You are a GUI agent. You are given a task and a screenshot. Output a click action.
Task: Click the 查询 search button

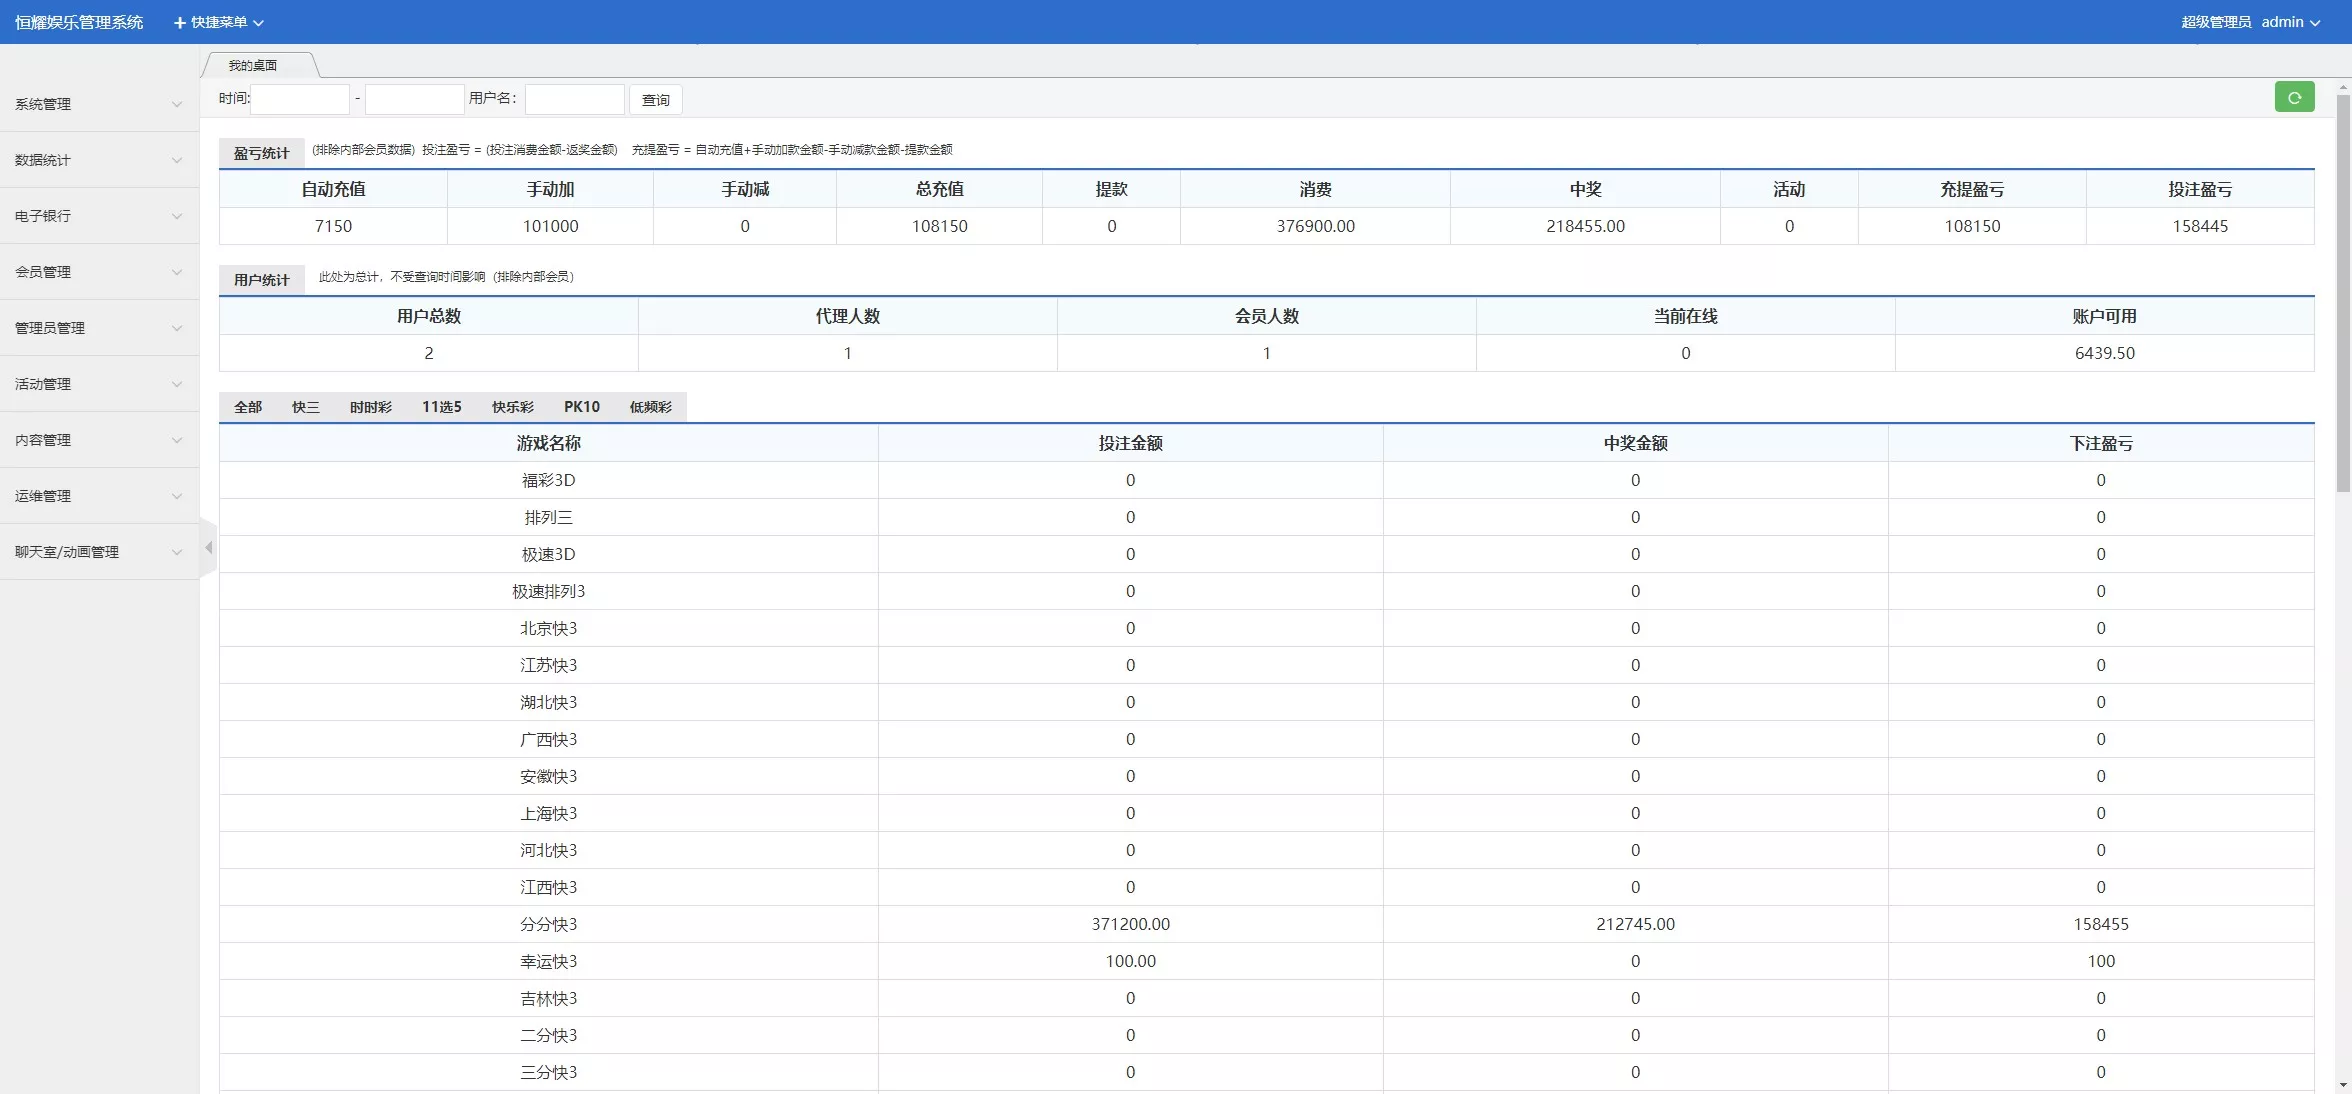tap(655, 99)
